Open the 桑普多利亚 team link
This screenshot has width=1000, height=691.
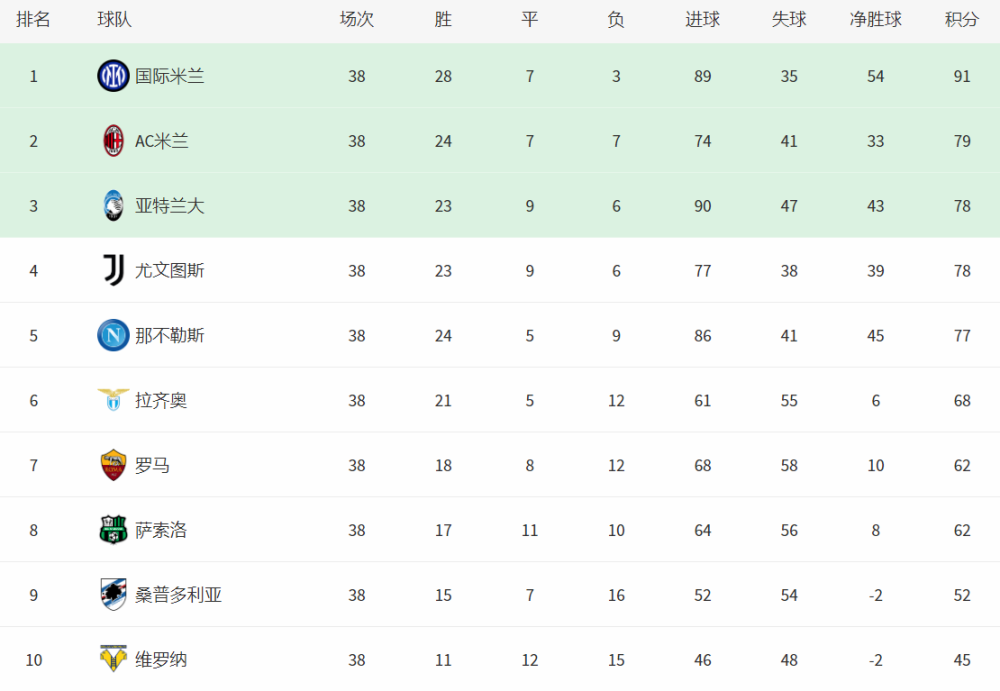click(x=179, y=595)
